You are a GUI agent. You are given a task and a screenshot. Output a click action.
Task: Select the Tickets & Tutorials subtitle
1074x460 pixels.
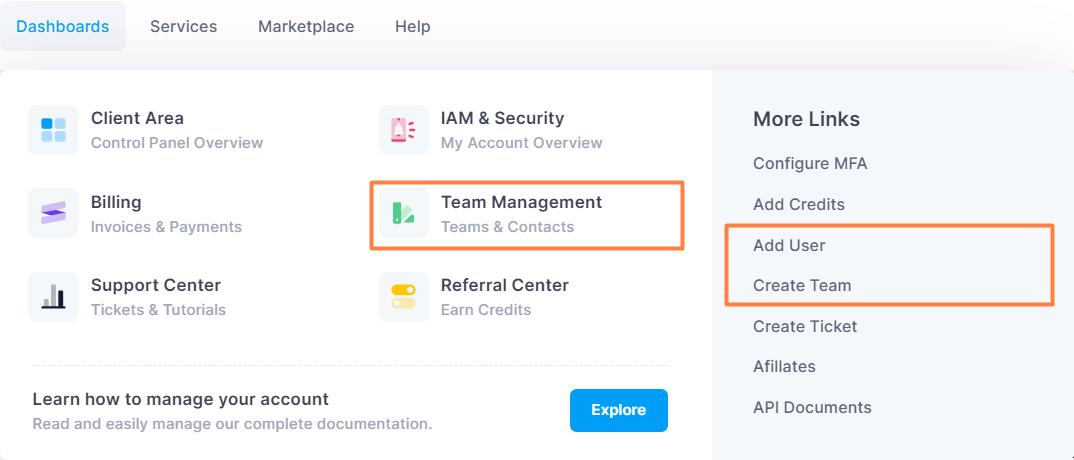point(158,310)
